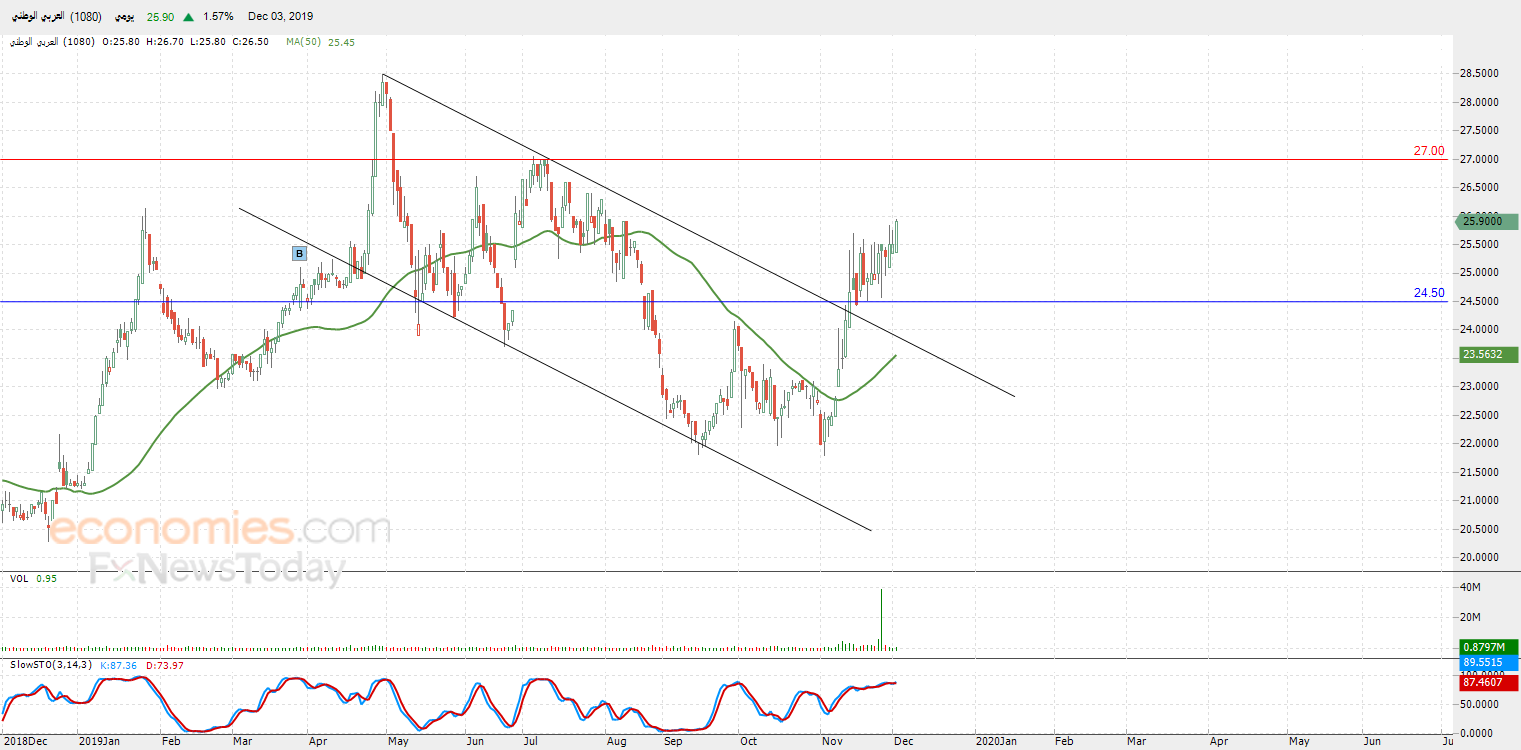The image size is (1521, 750).
Task: Click the blue B marker on the chart
Action: [x=298, y=253]
